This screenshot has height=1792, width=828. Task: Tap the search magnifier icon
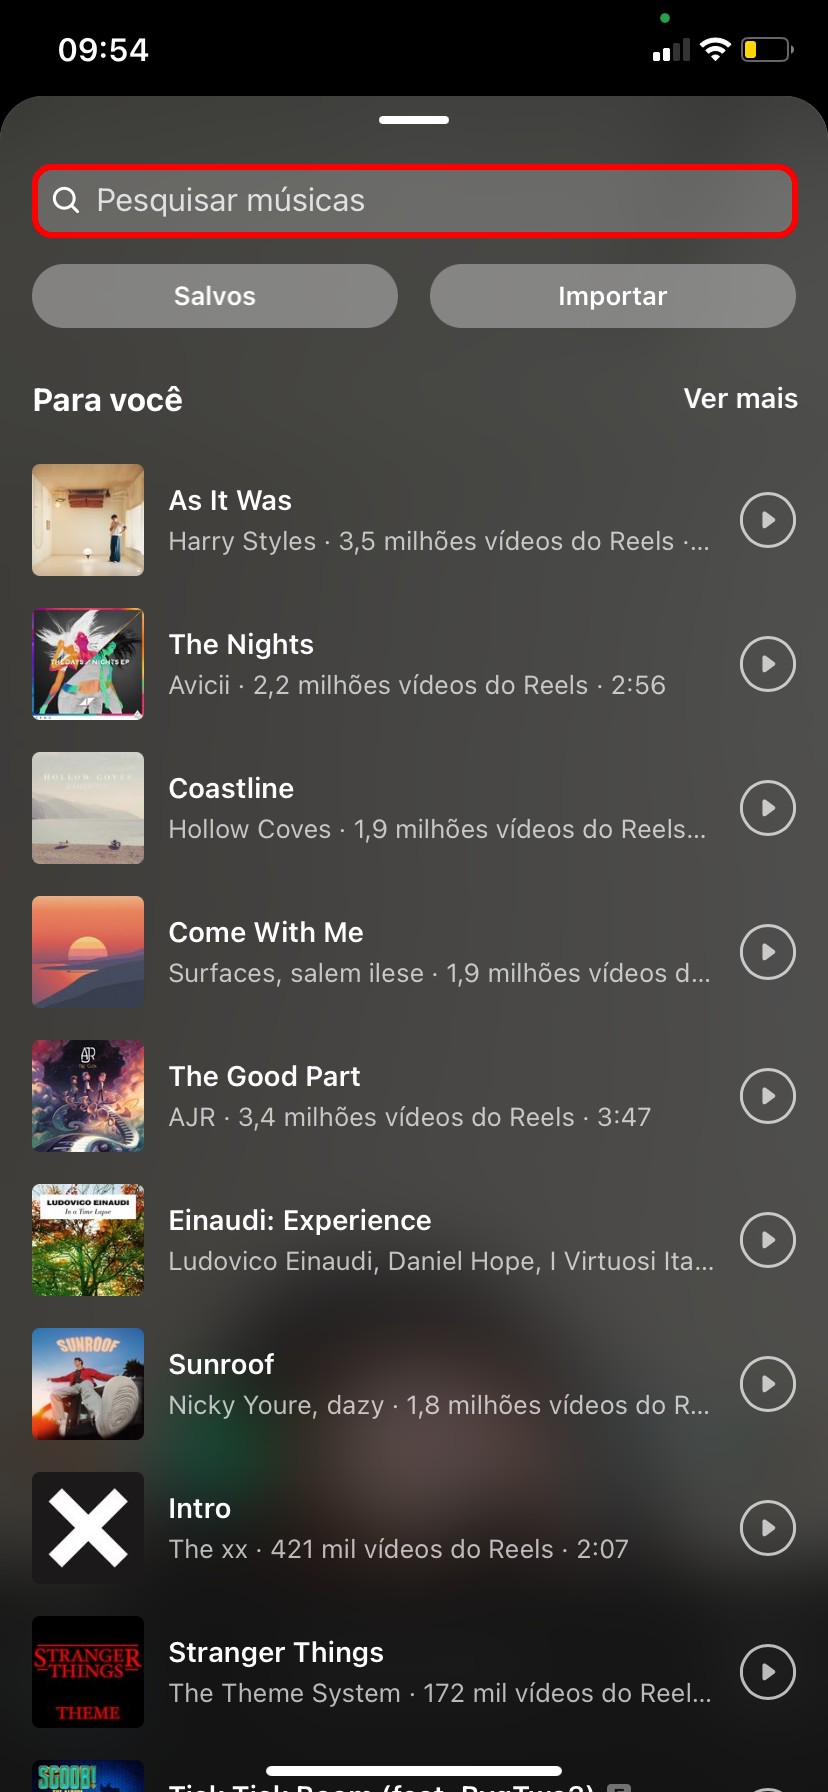[66, 200]
